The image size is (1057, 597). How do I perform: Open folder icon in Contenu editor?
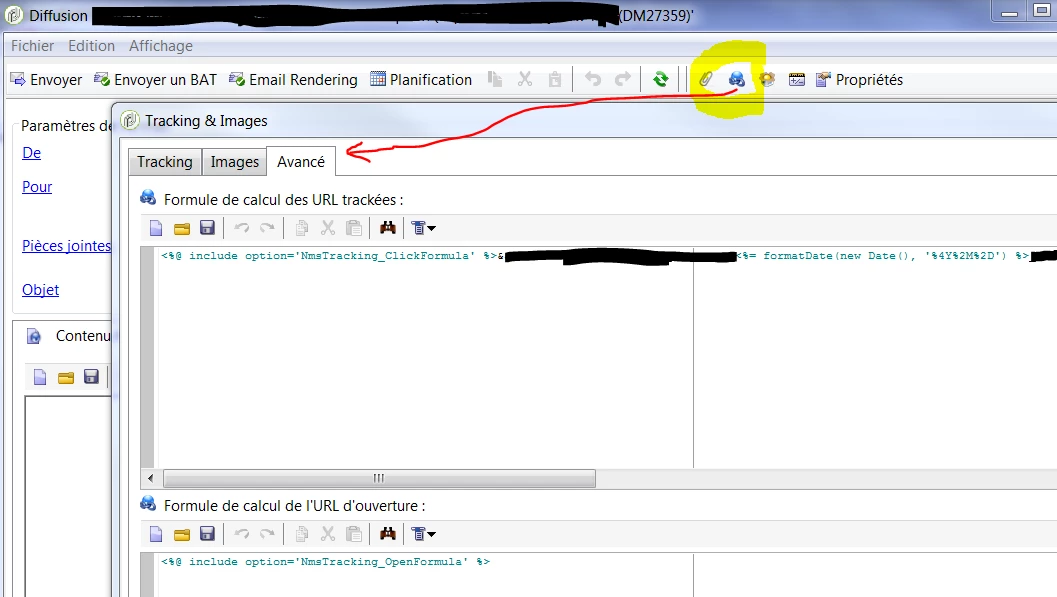coord(65,377)
